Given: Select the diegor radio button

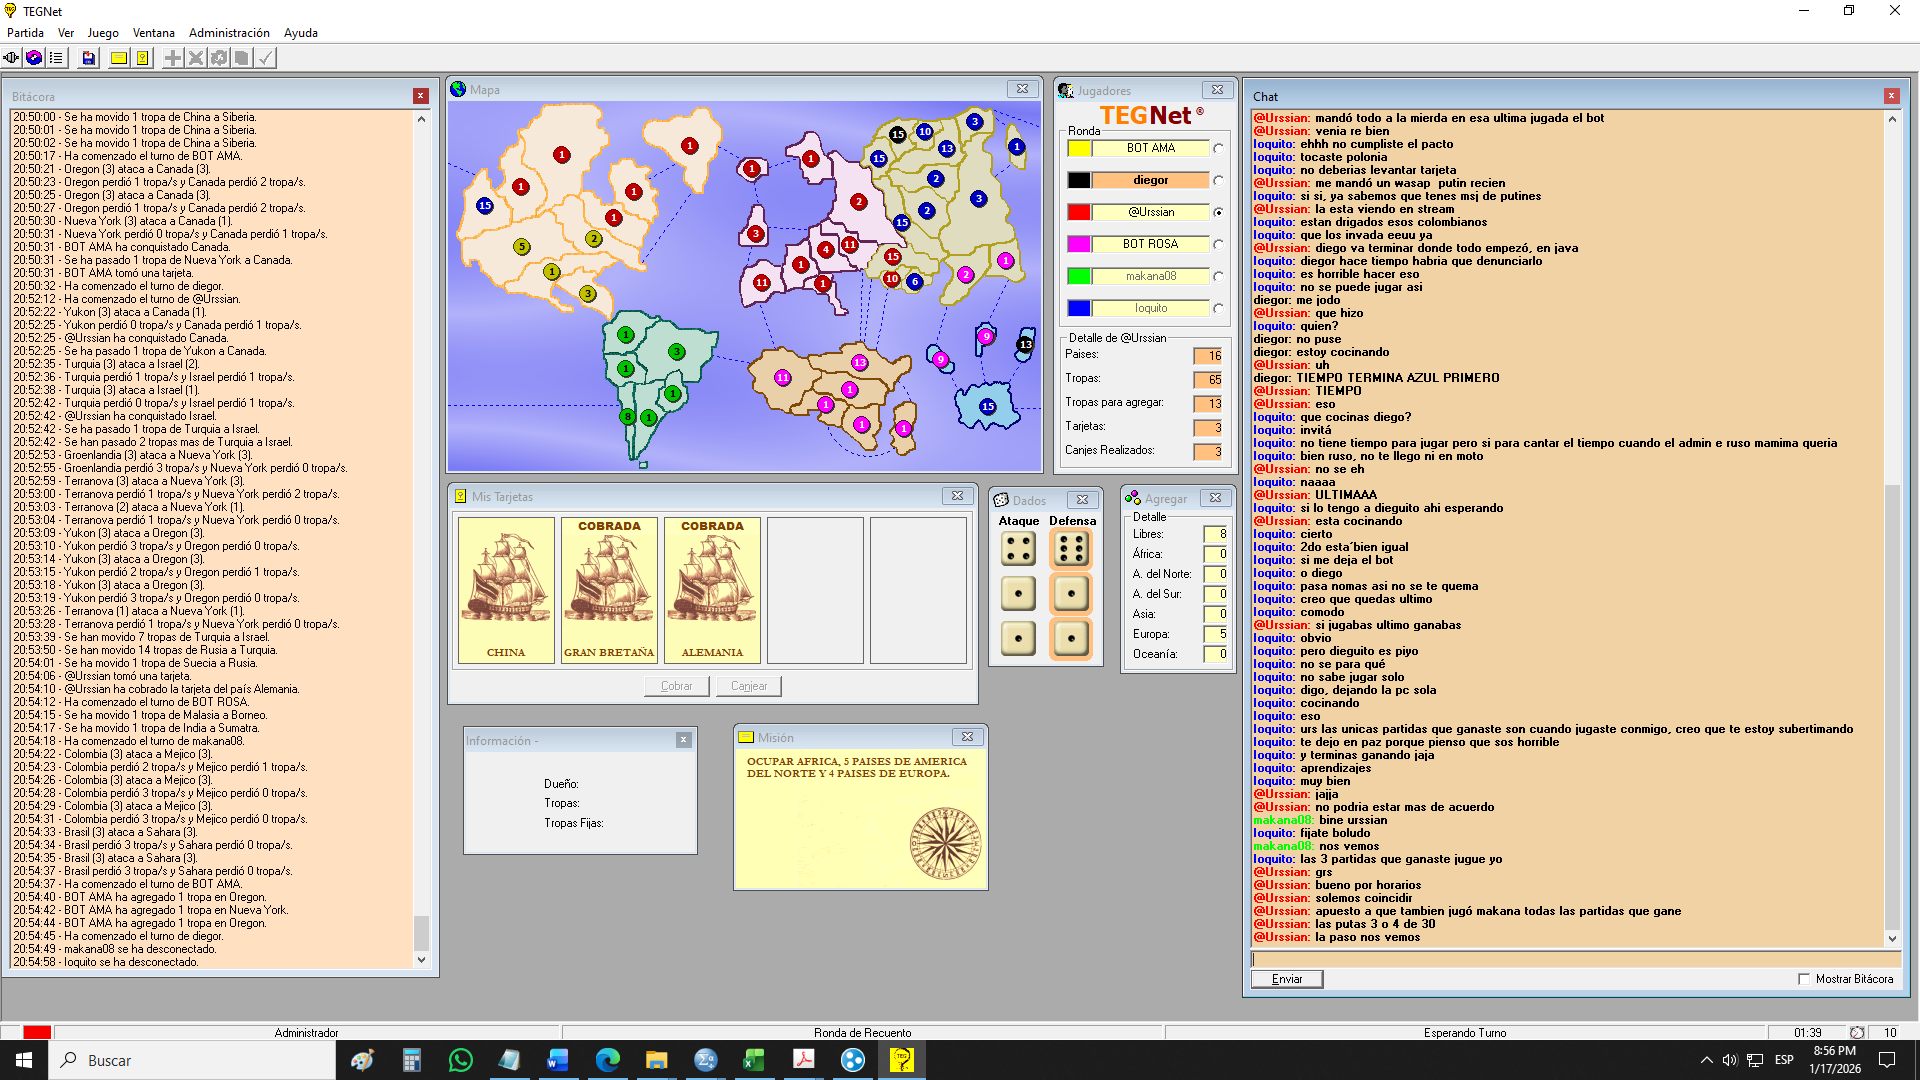Looking at the screenshot, I should [1218, 181].
